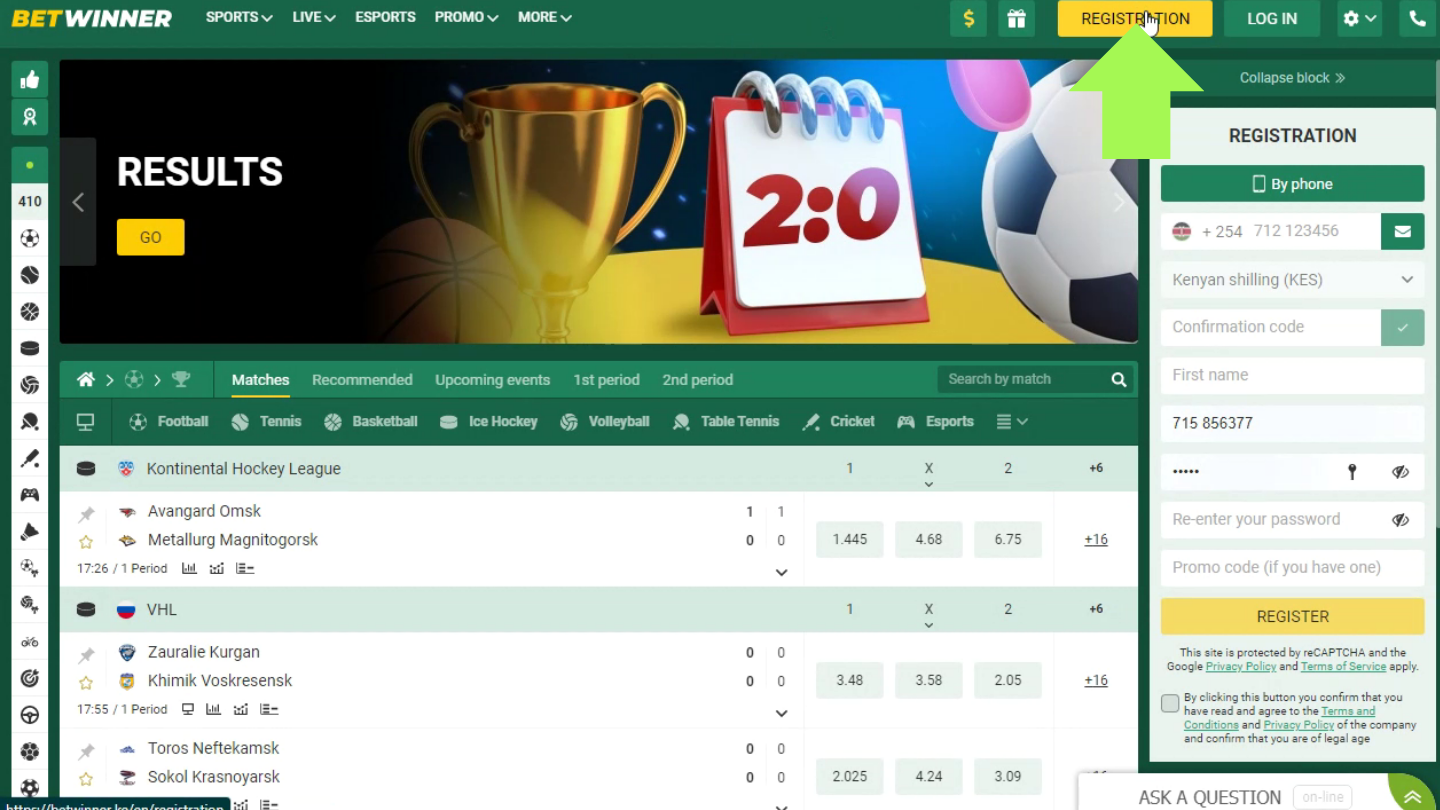Open Kenyan shilling currency dropdown

(x=1292, y=279)
